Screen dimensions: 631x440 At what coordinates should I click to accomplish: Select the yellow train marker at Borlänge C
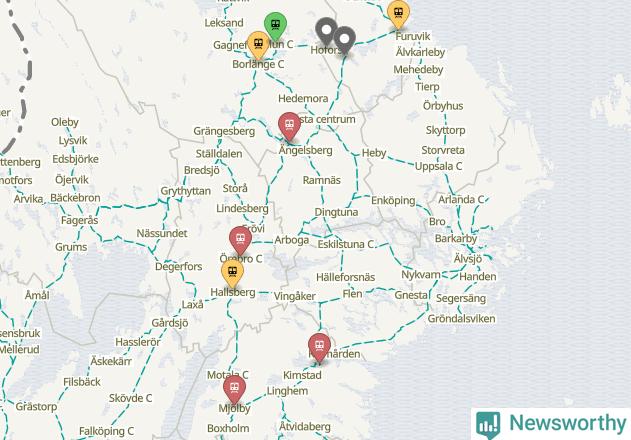[x=258, y=45]
